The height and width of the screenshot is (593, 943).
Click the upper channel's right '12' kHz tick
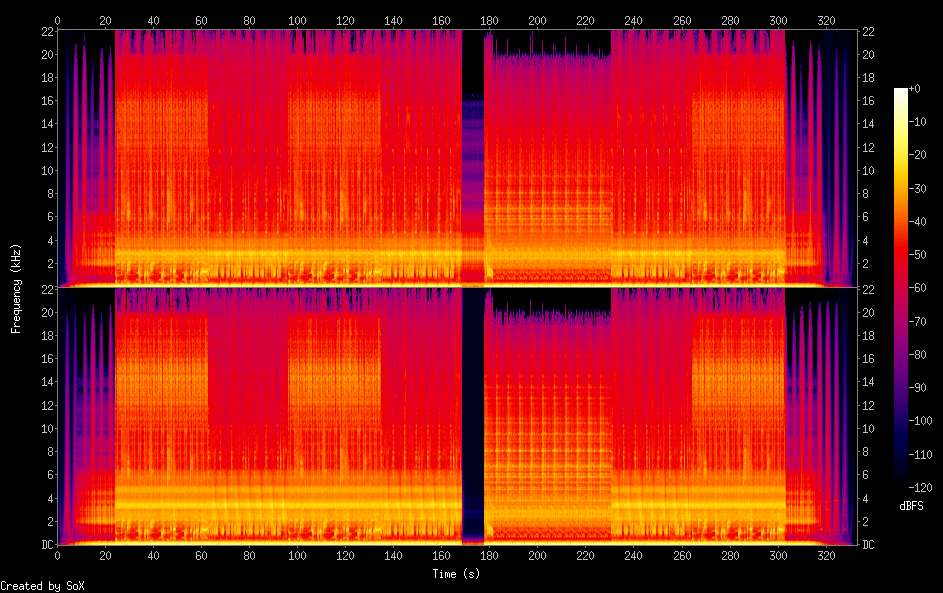[868, 147]
